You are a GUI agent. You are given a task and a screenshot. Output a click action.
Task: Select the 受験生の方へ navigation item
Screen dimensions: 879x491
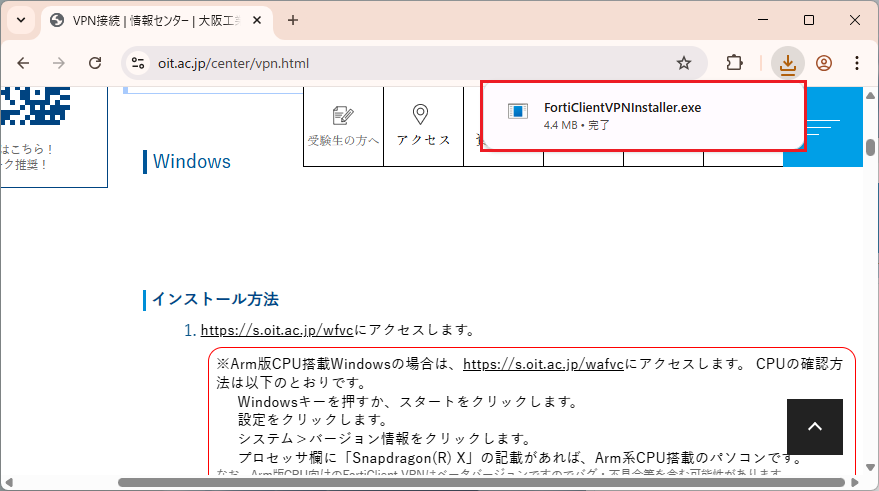343,125
